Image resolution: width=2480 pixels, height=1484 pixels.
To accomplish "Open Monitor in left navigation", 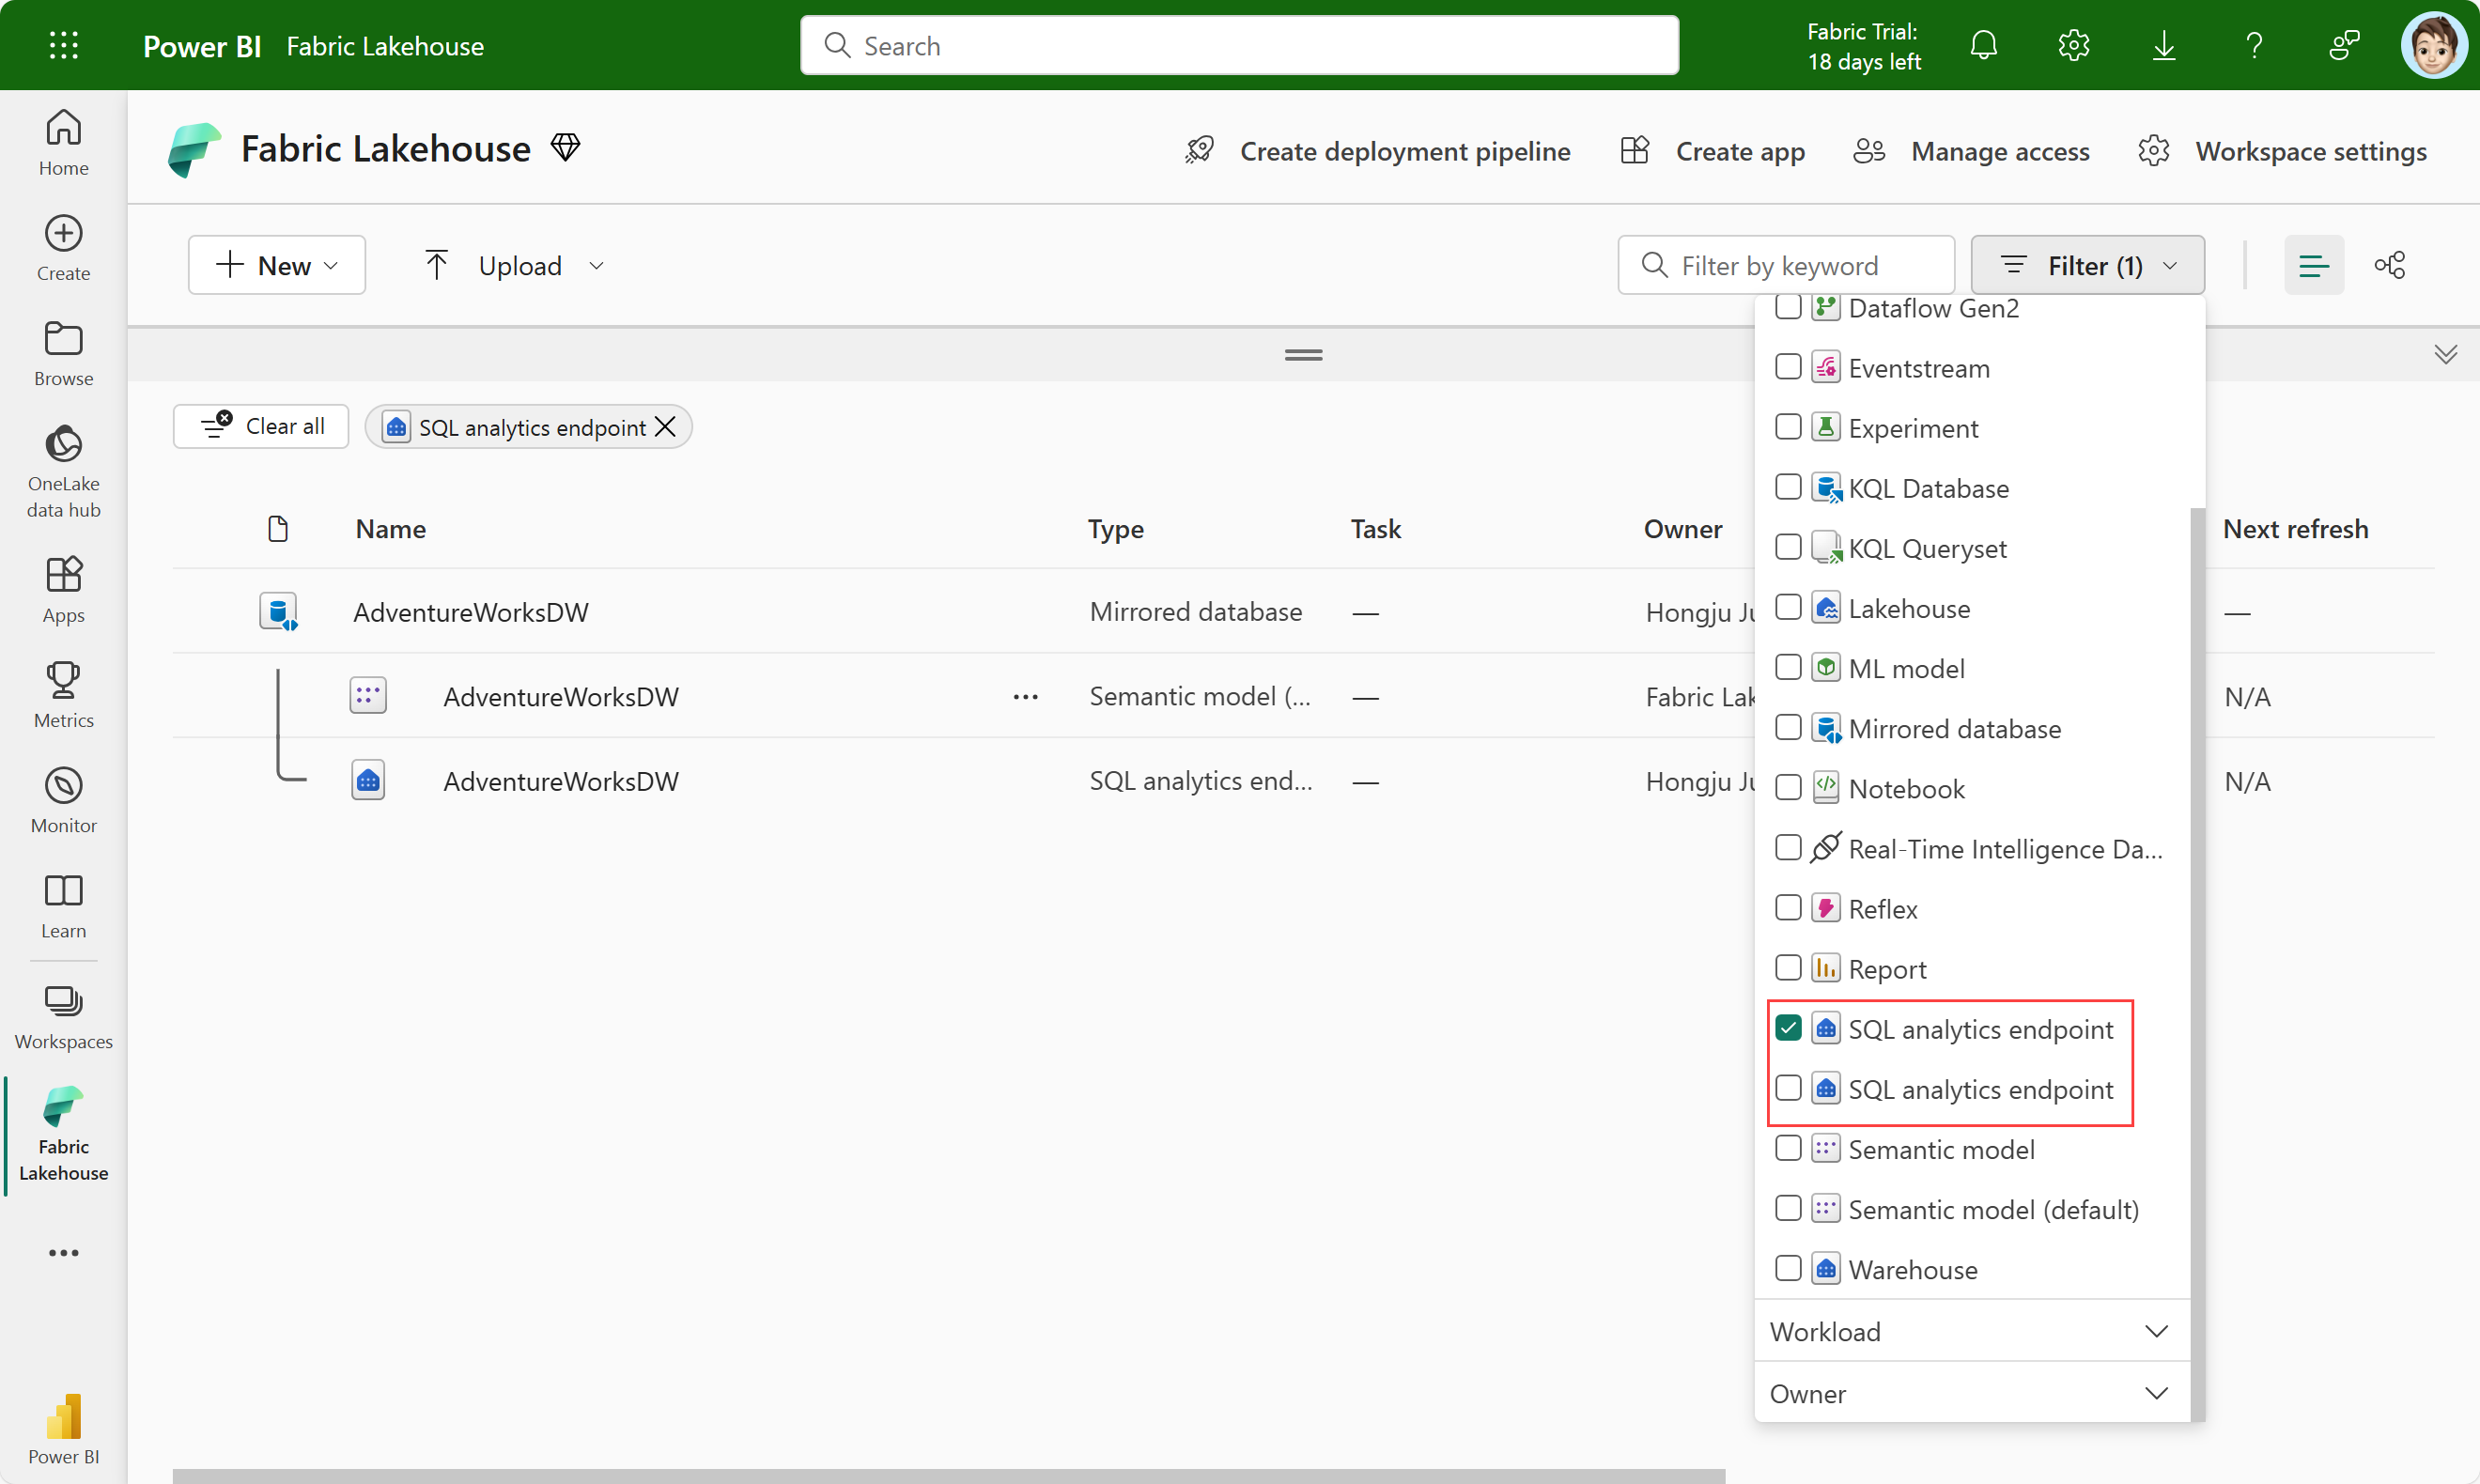I will click(x=63, y=801).
